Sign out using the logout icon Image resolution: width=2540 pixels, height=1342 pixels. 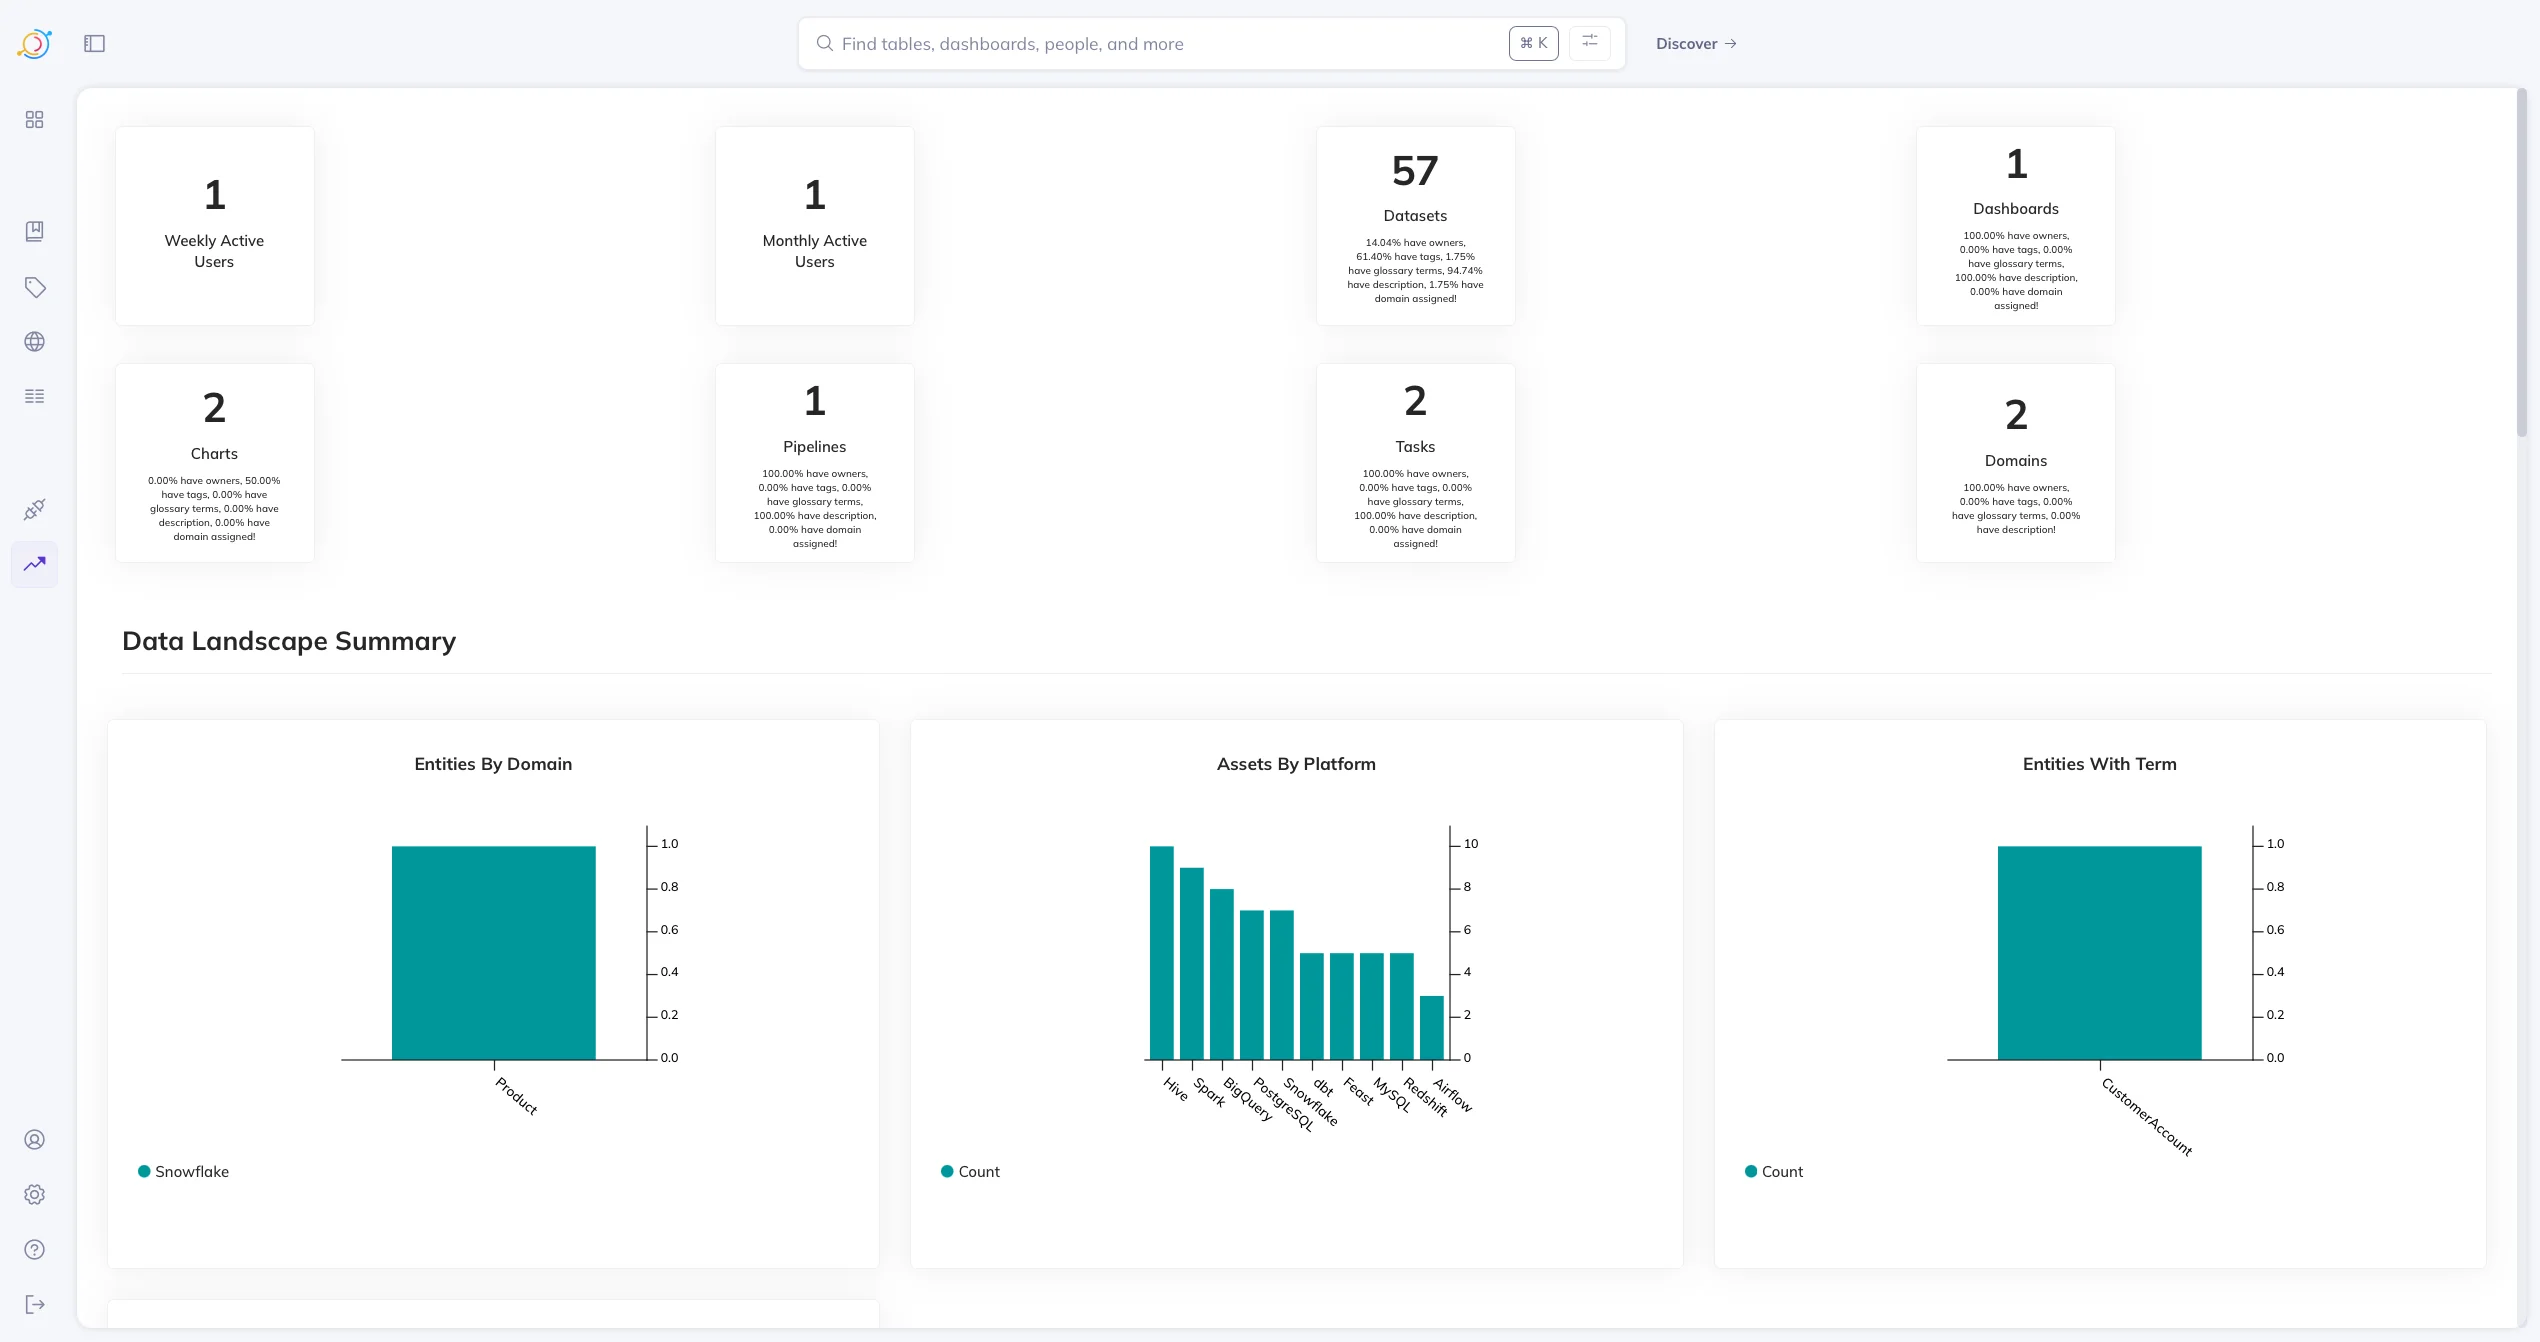pos(34,1304)
